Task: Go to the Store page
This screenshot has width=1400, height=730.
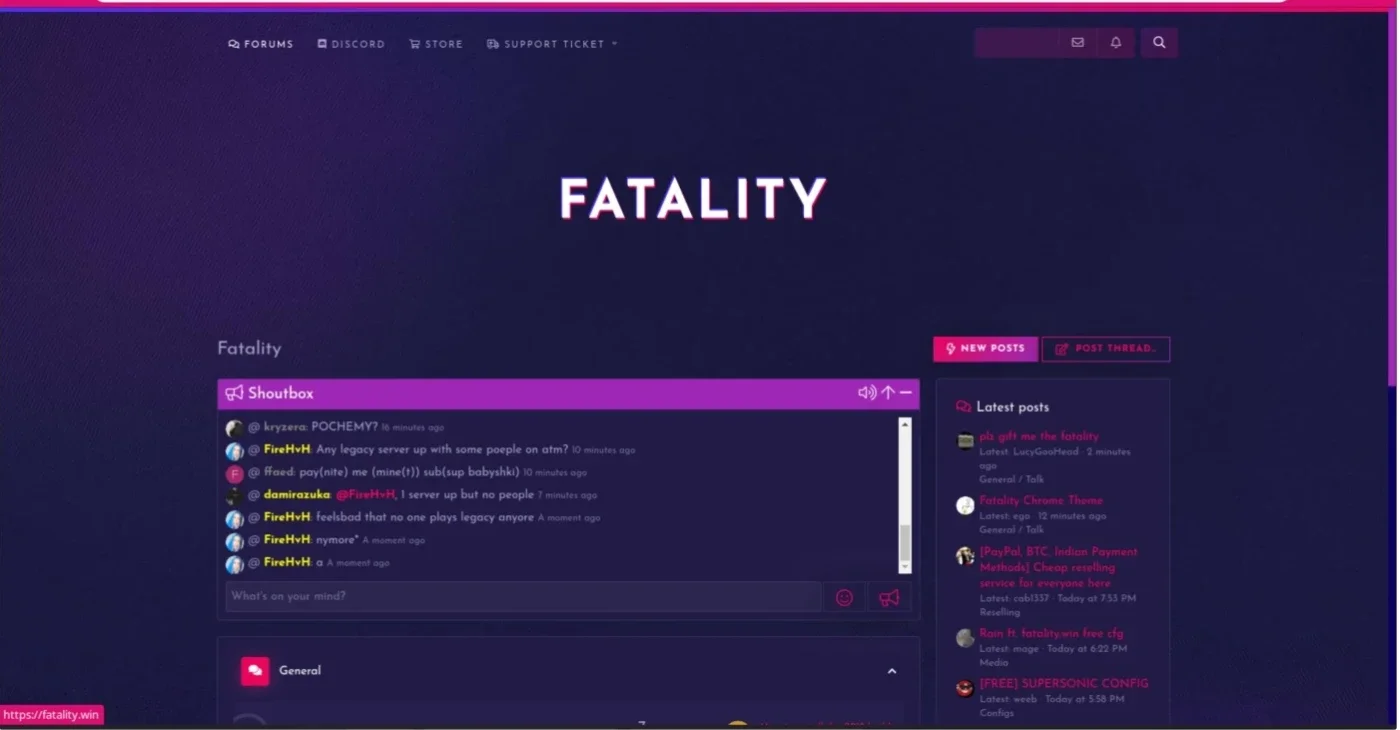Action: (436, 44)
